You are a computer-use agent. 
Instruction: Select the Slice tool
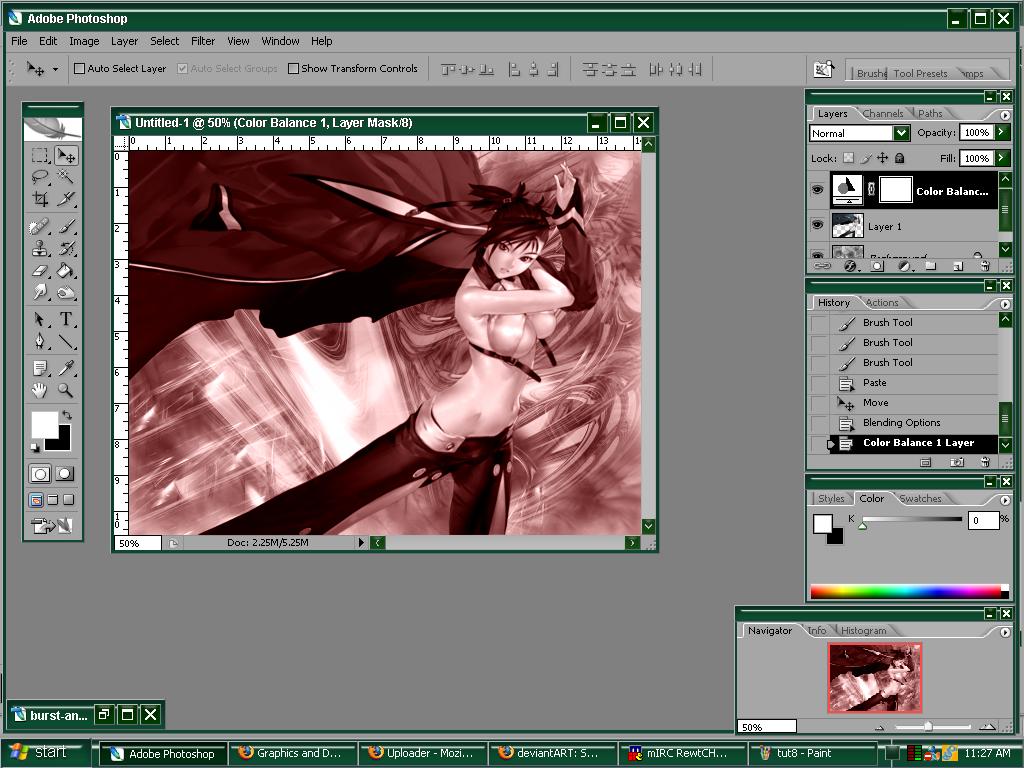[x=65, y=199]
